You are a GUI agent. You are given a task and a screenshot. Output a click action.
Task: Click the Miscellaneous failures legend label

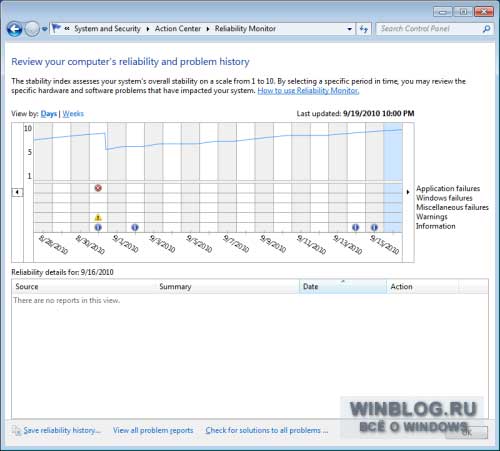452,207
